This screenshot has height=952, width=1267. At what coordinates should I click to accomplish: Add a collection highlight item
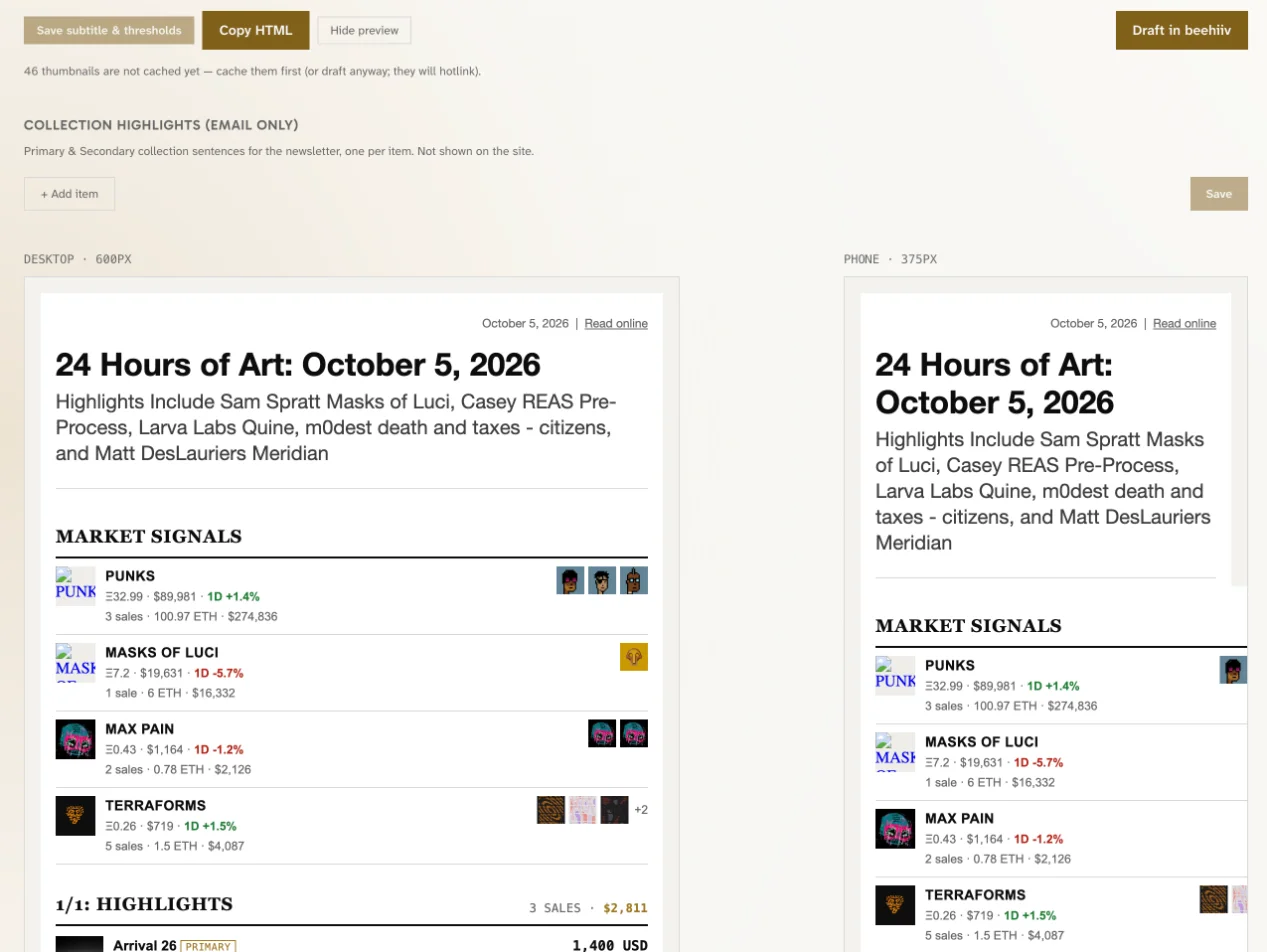pyautogui.click(x=69, y=194)
